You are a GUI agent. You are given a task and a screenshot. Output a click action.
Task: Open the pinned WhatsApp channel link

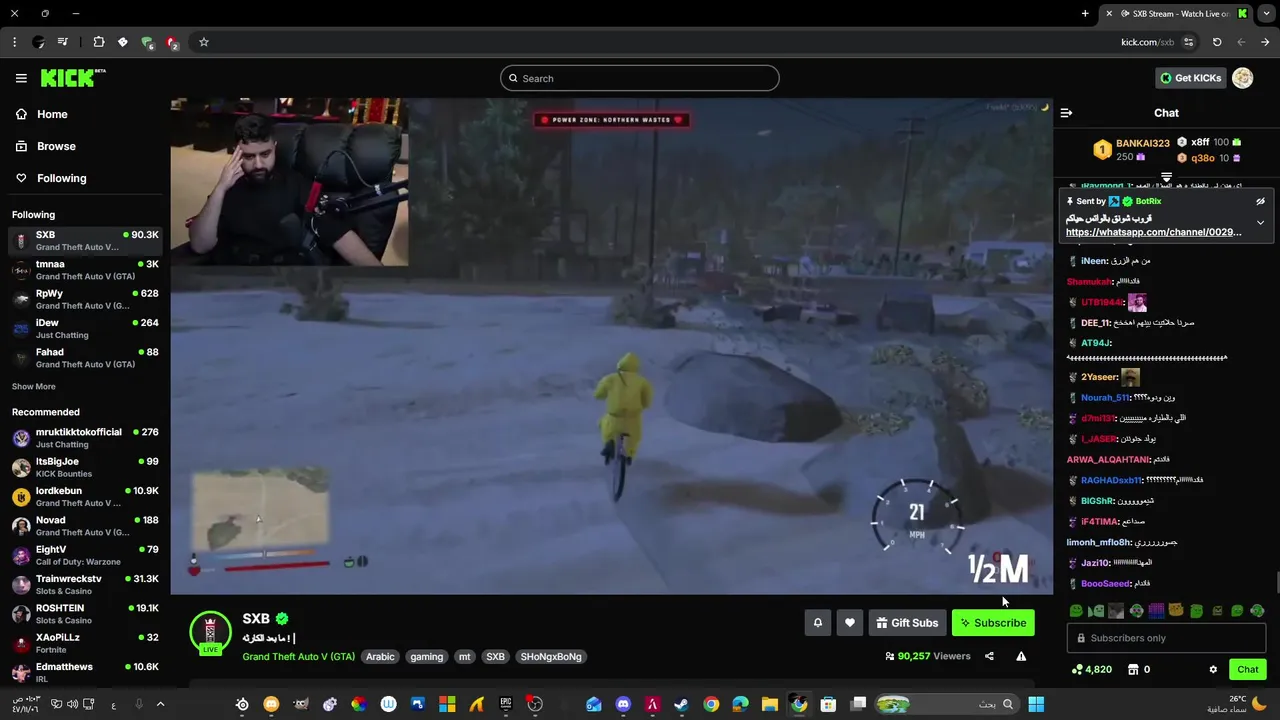1154,232
